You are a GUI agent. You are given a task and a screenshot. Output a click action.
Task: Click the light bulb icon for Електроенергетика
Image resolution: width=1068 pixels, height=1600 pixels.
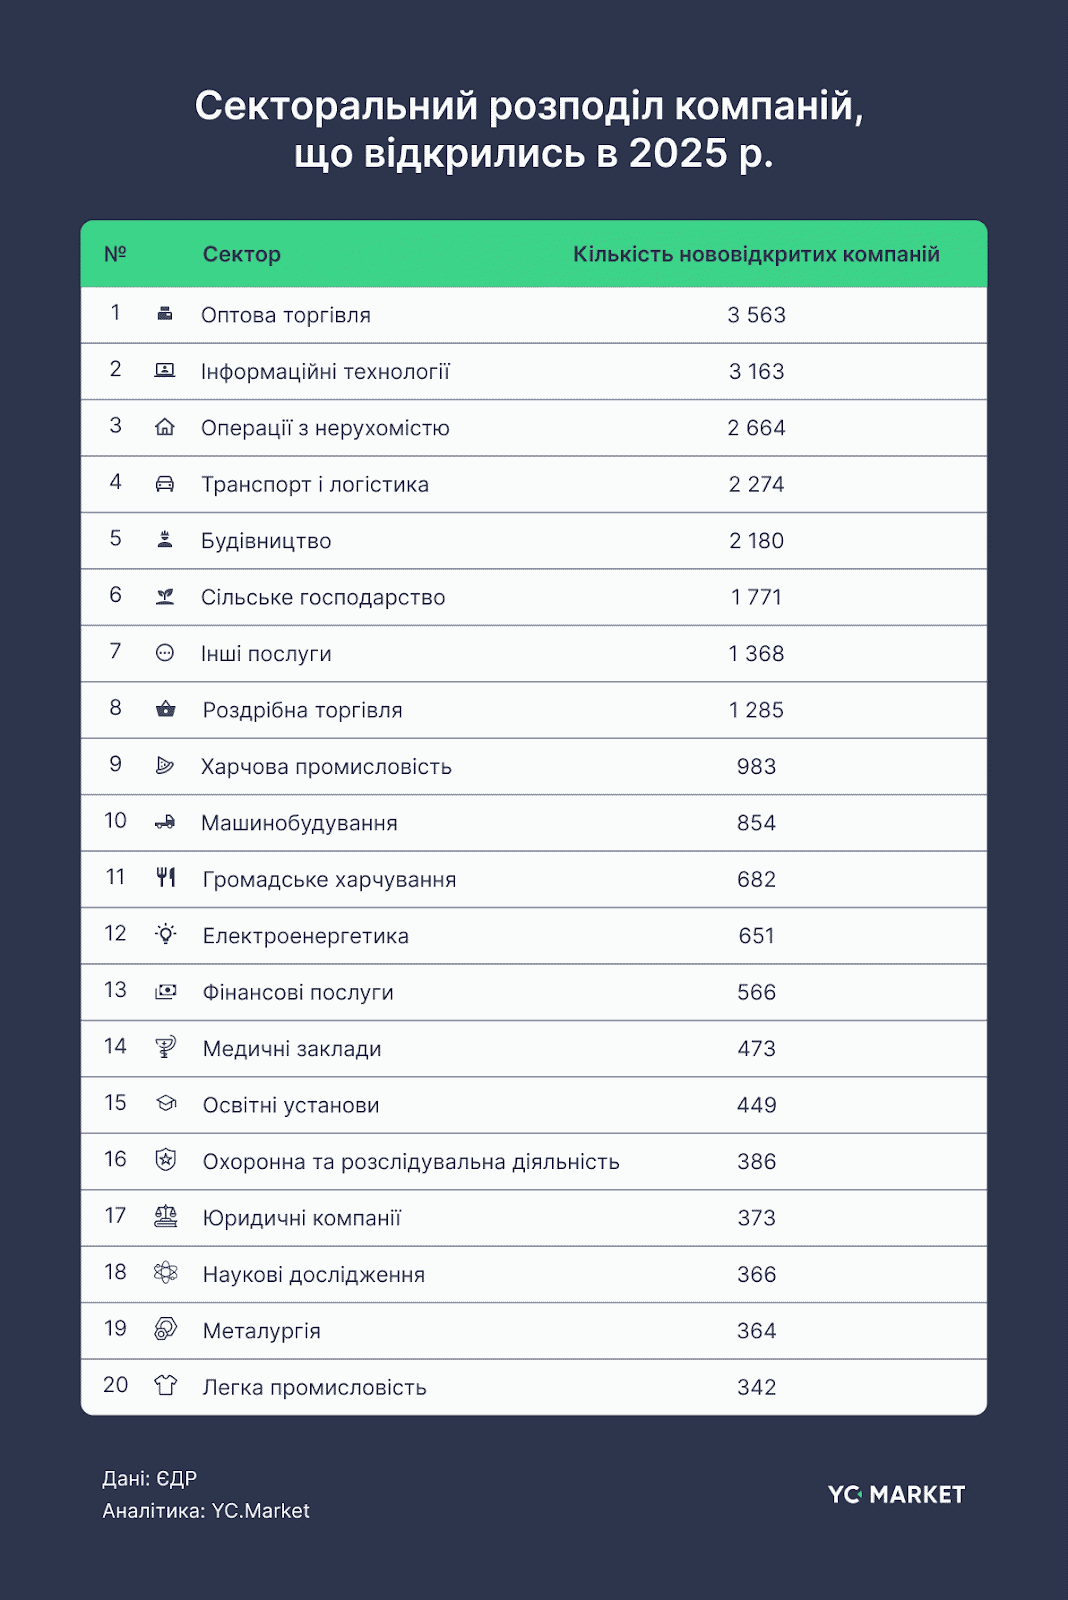pos(166,935)
